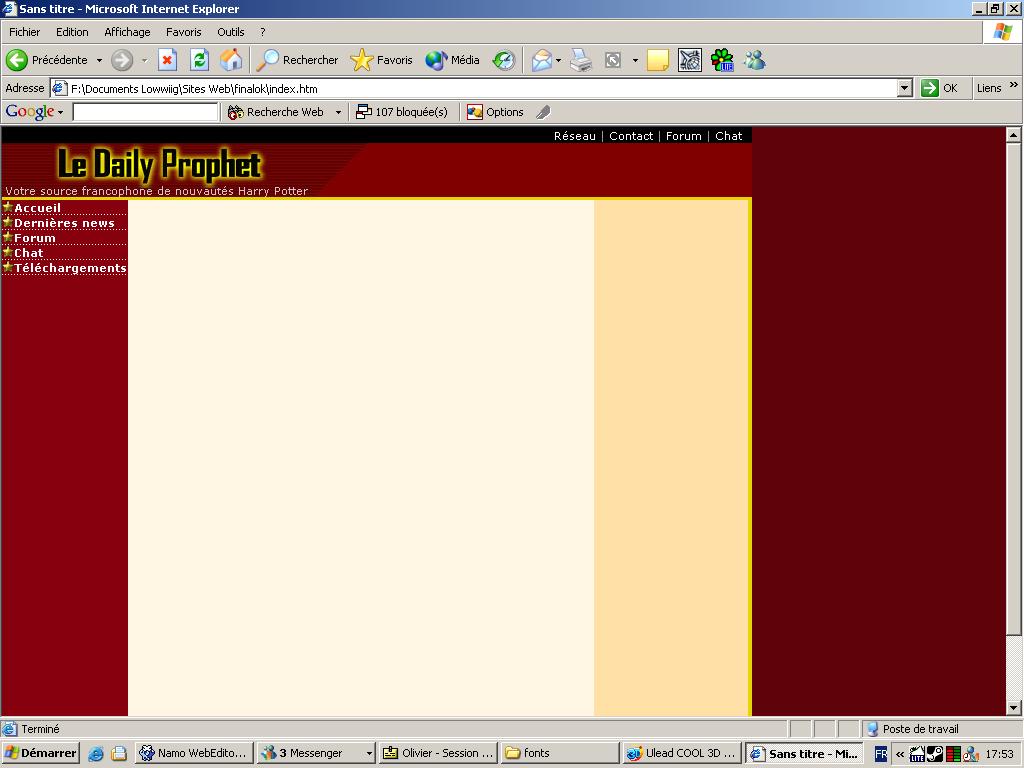Image resolution: width=1024 pixels, height=768 pixels.
Task: Open the Outils menu
Action: pyautogui.click(x=231, y=32)
